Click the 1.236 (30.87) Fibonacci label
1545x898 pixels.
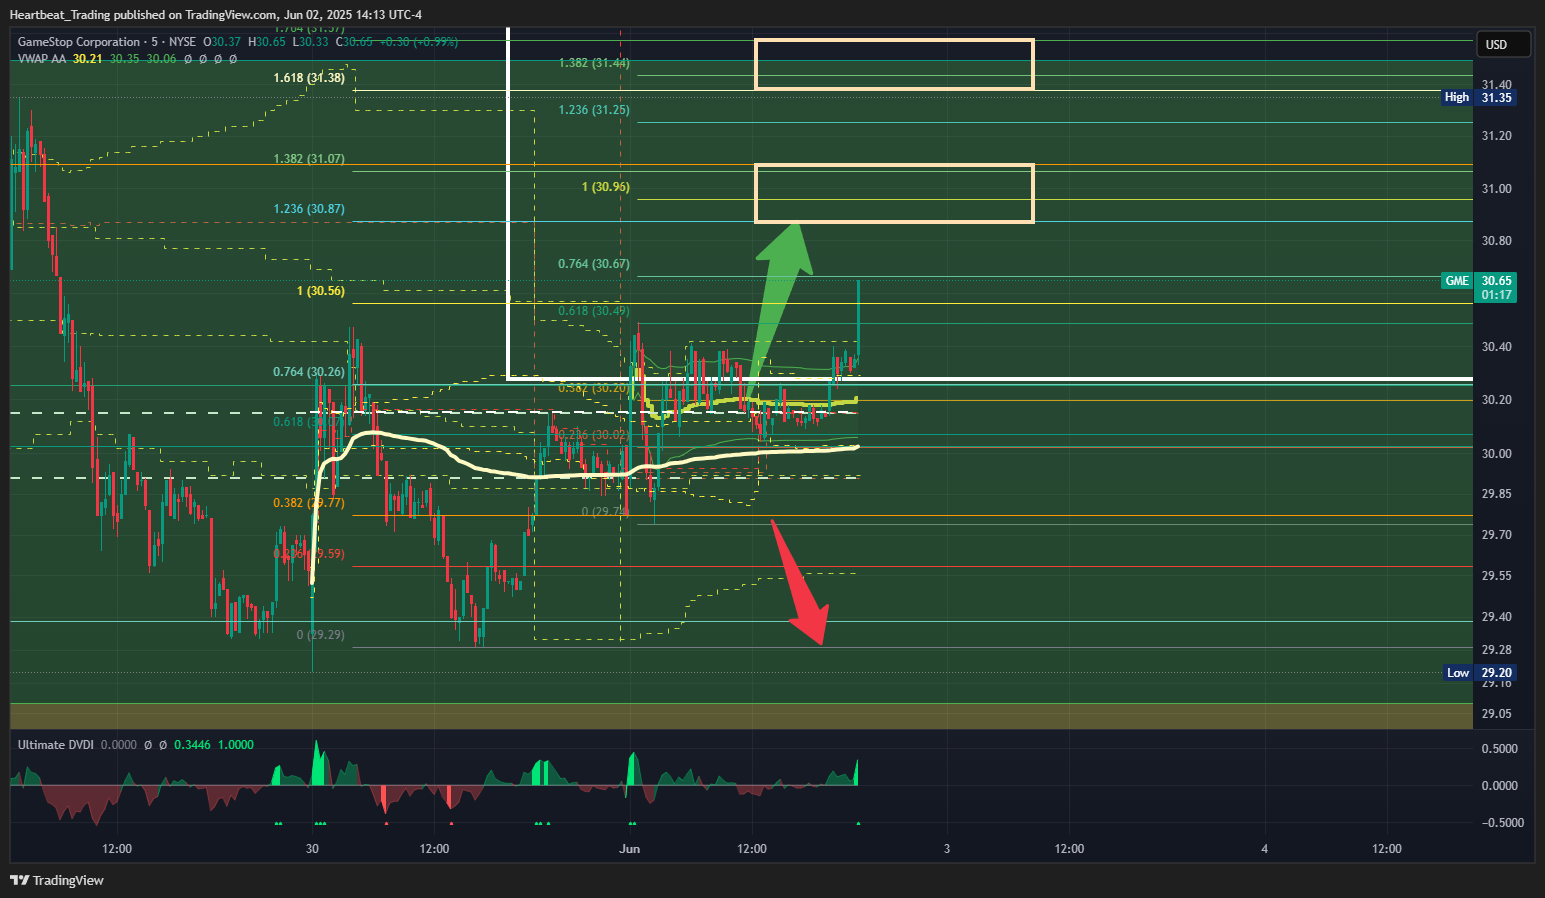click(309, 209)
